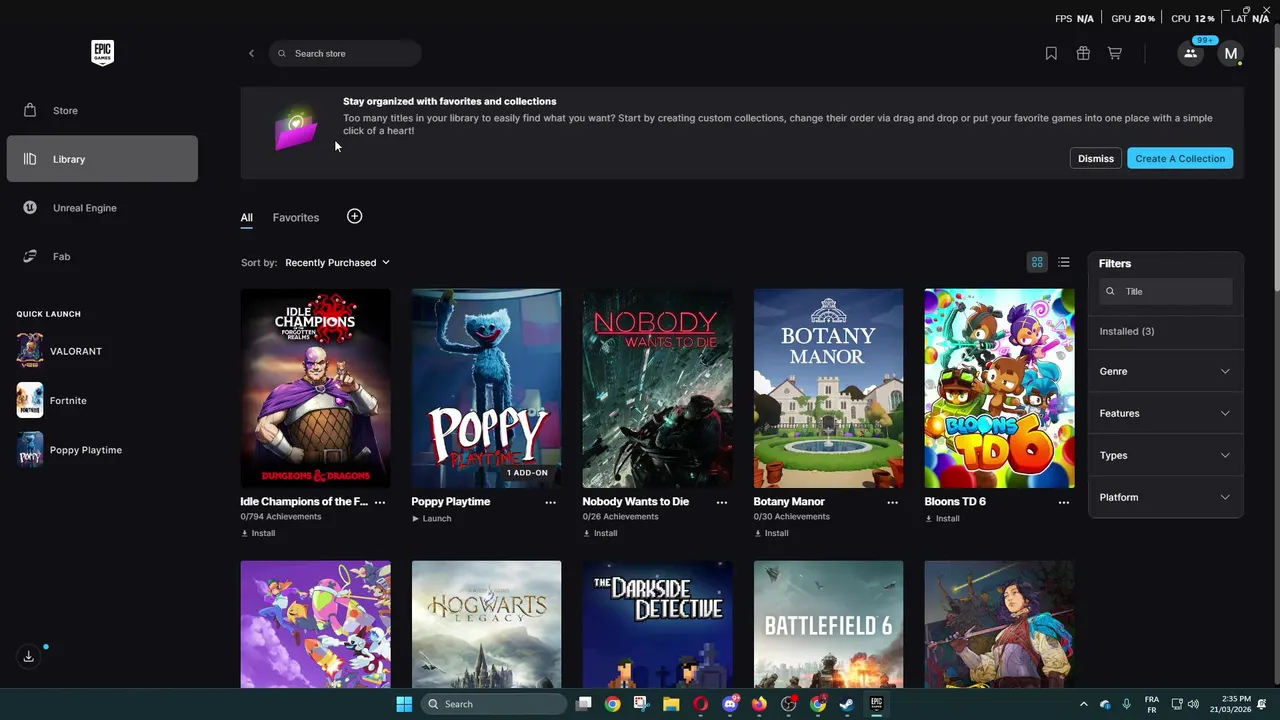The width and height of the screenshot is (1280, 720).
Task: Go back with the back arrow
Action: click(x=251, y=53)
